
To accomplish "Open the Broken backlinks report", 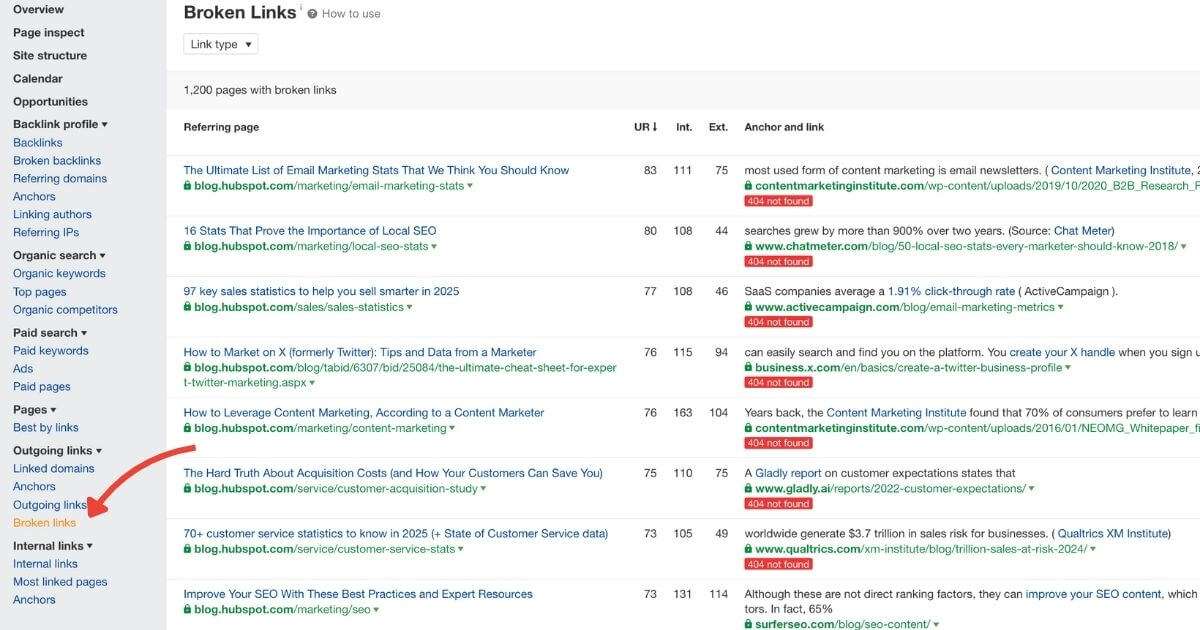I will click(56, 160).
